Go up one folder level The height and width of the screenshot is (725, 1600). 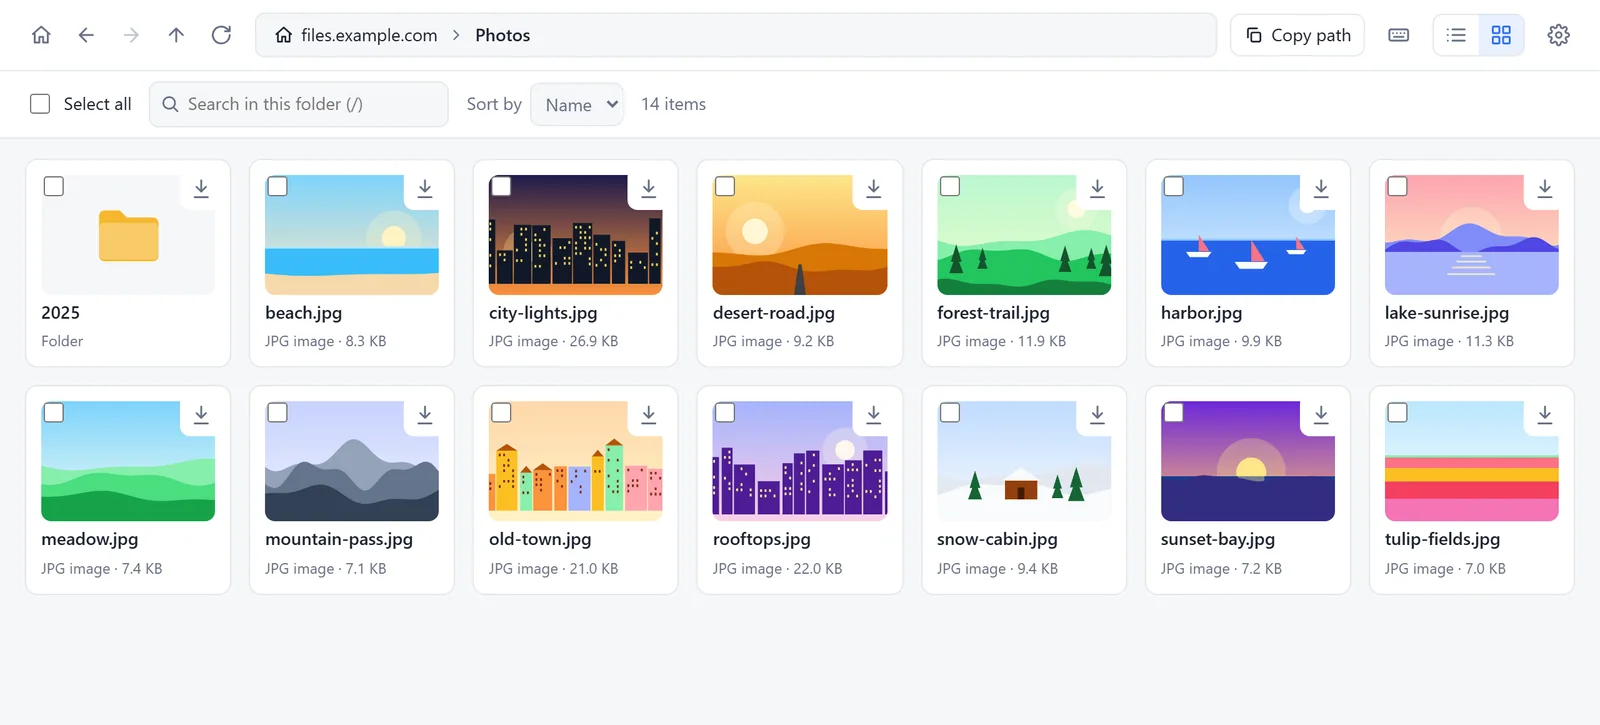click(x=176, y=35)
